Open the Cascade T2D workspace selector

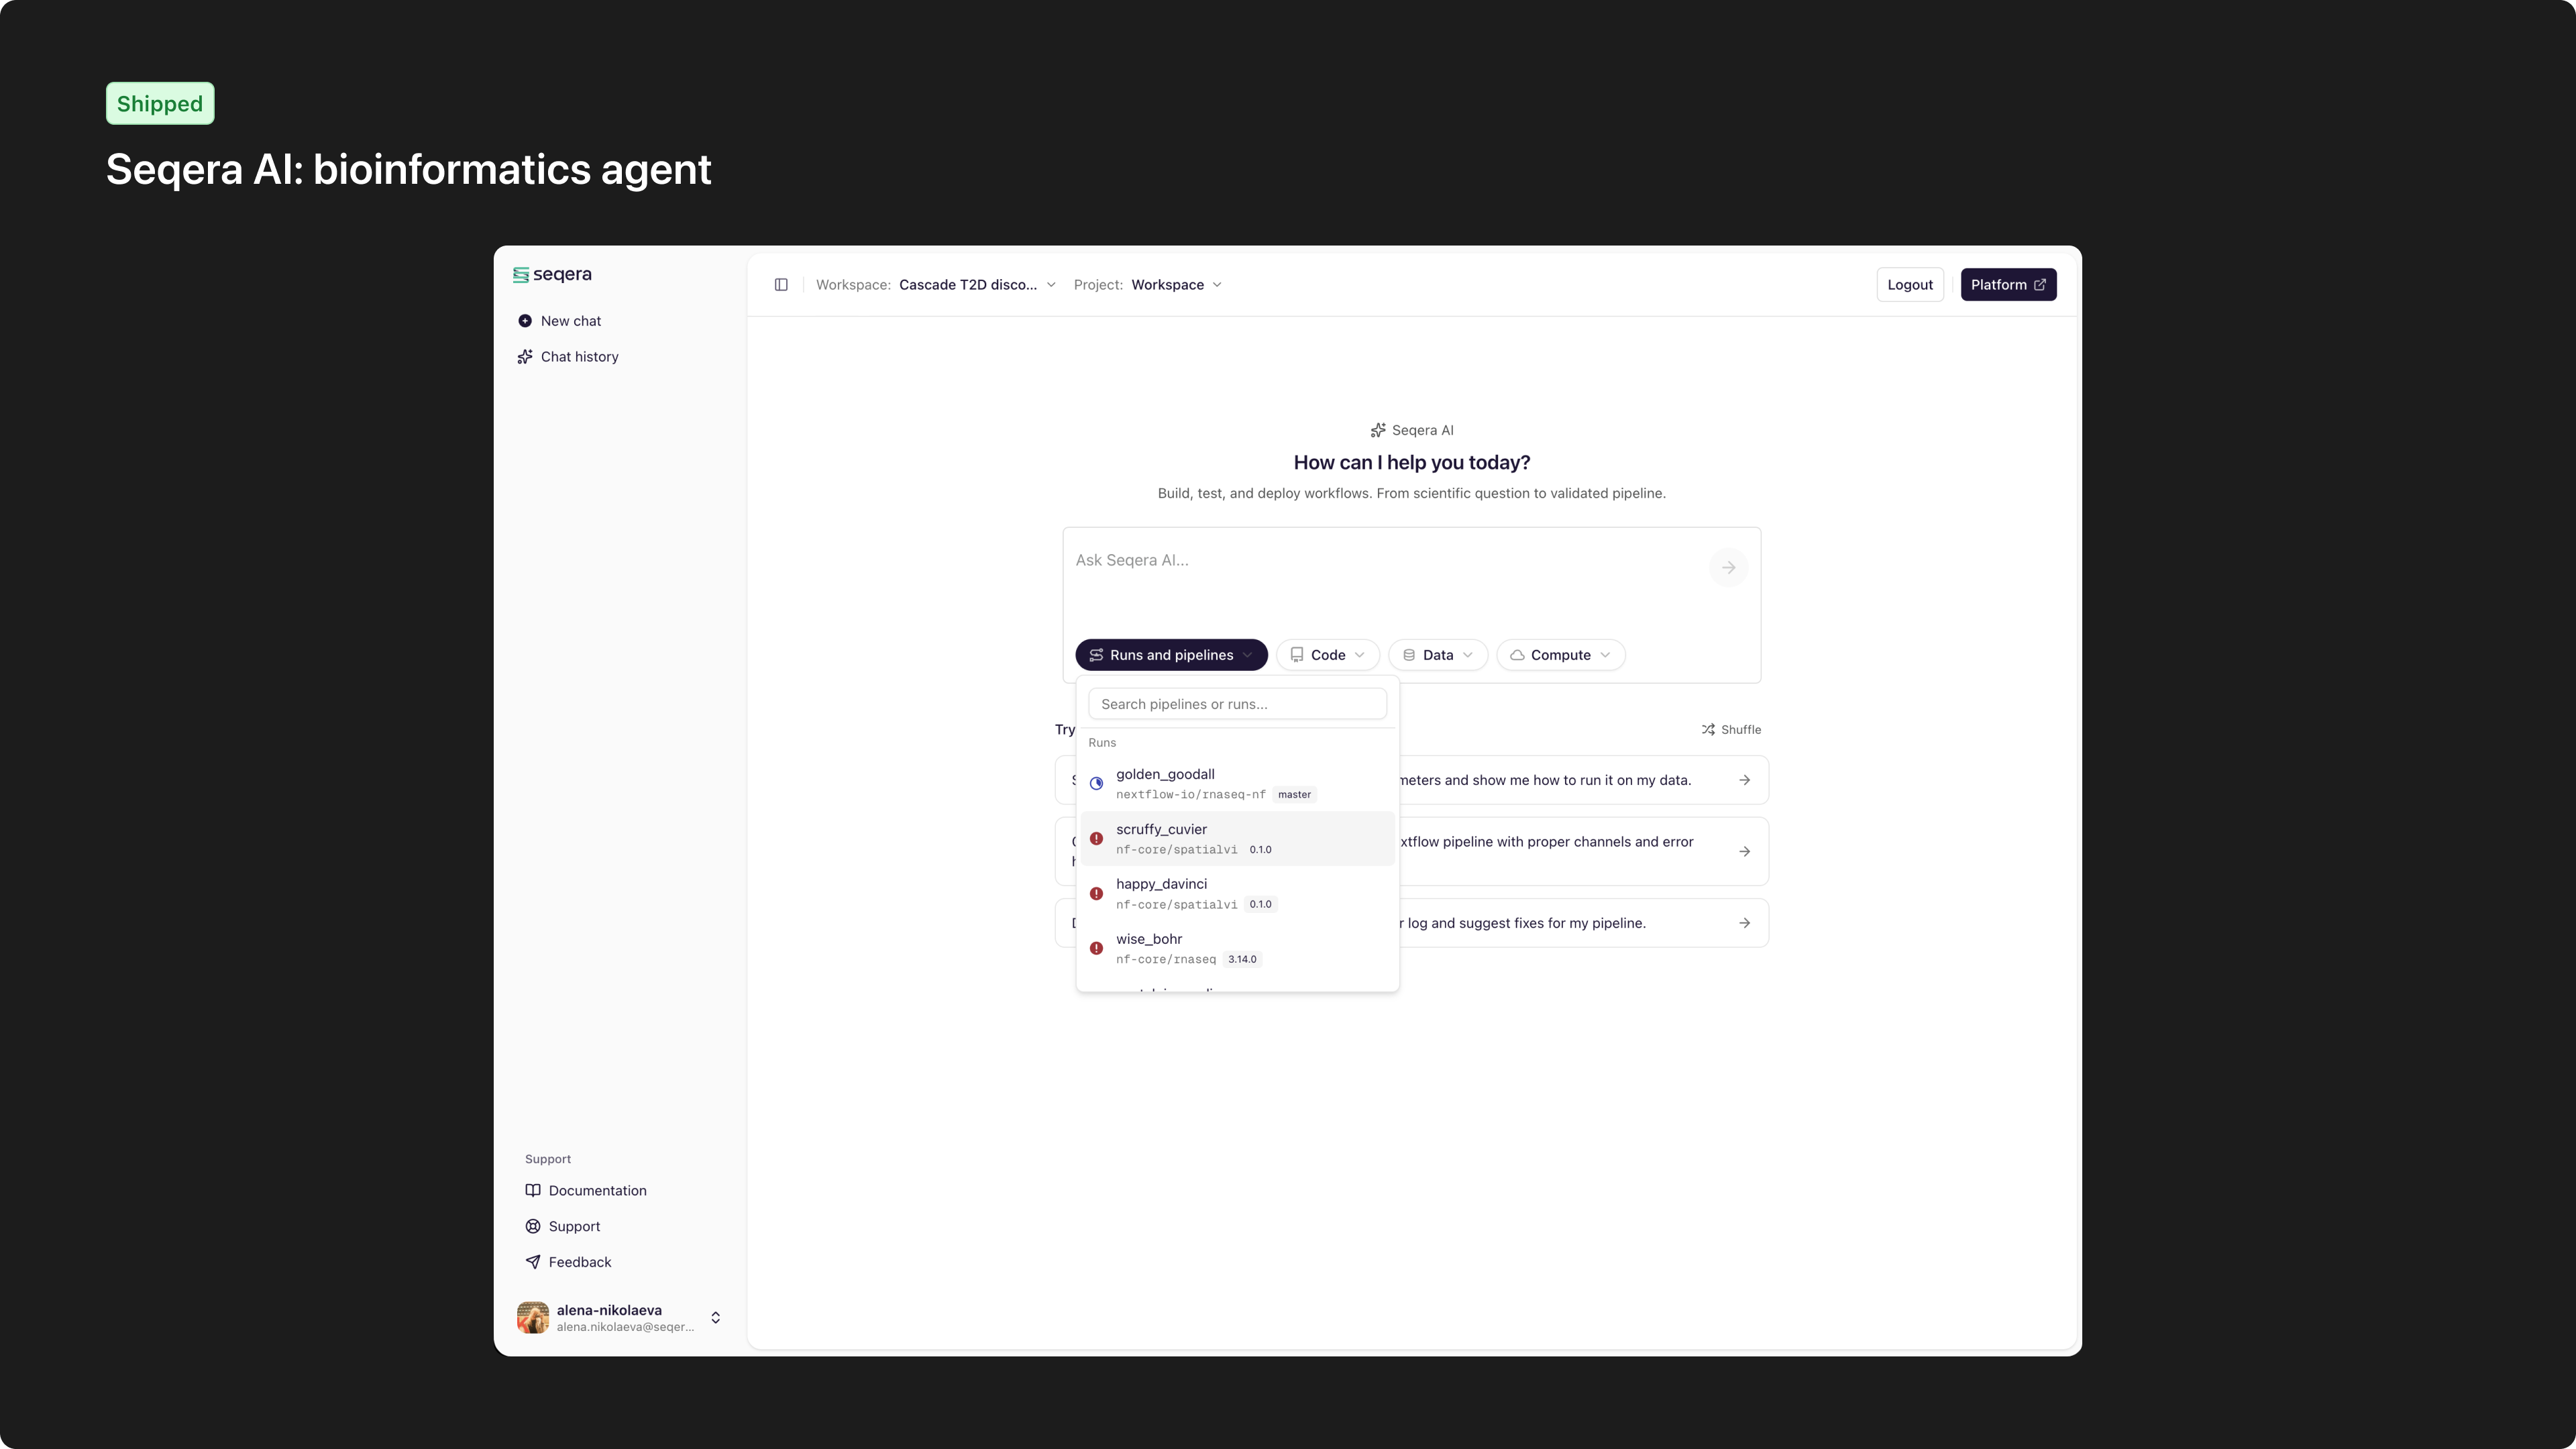tap(977, 284)
